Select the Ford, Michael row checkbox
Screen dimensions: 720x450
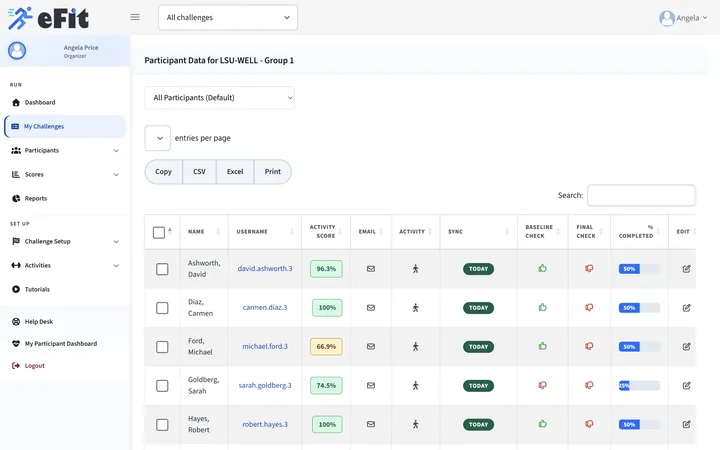click(x=162, y=347)
